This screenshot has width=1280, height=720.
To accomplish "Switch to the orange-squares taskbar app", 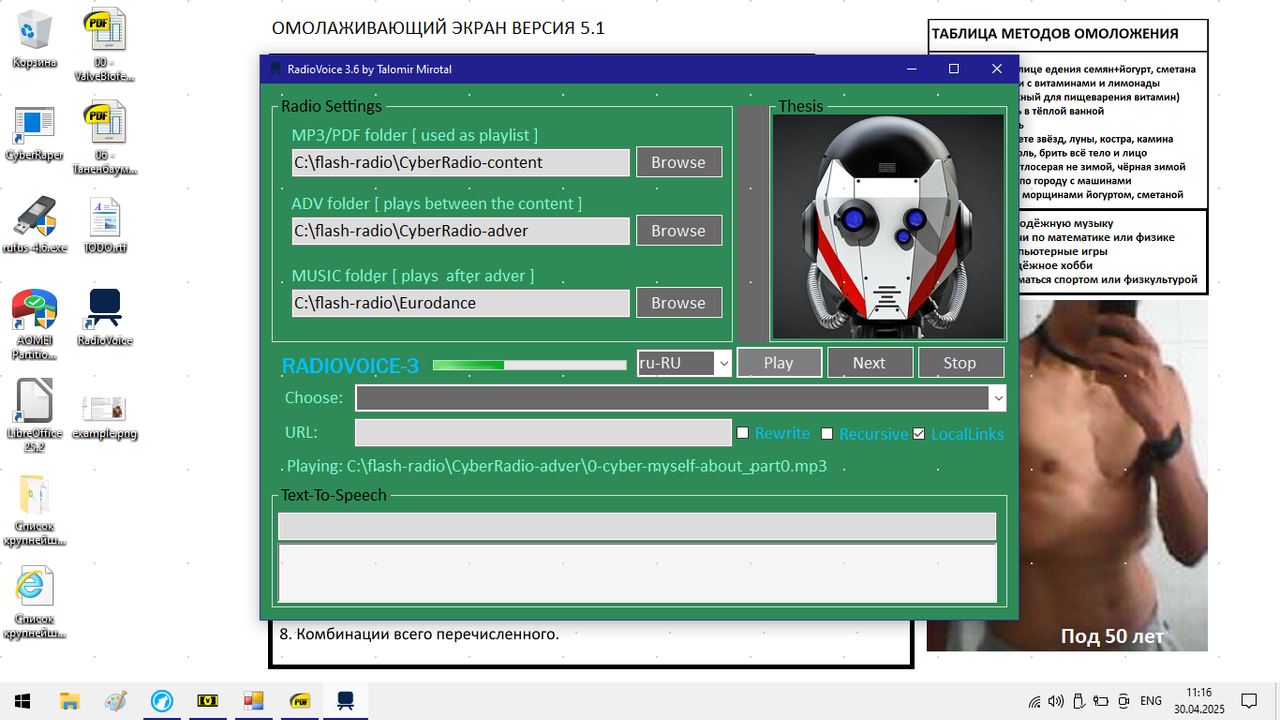I will 253,701.
